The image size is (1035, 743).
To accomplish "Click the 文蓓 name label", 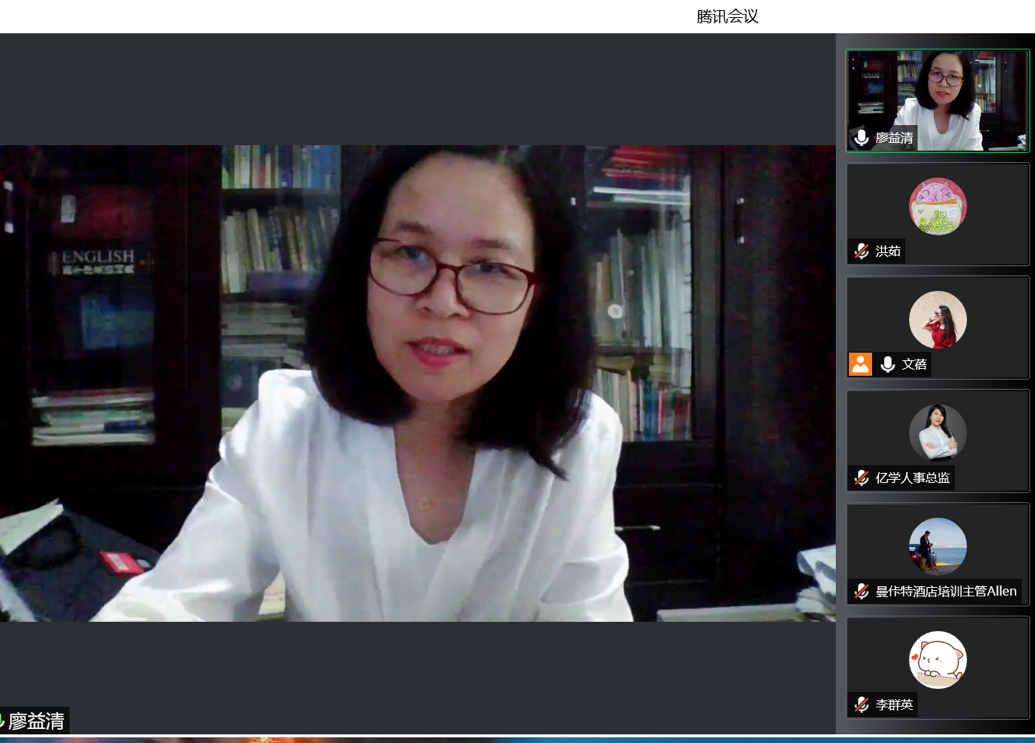I will pos(914,364).
